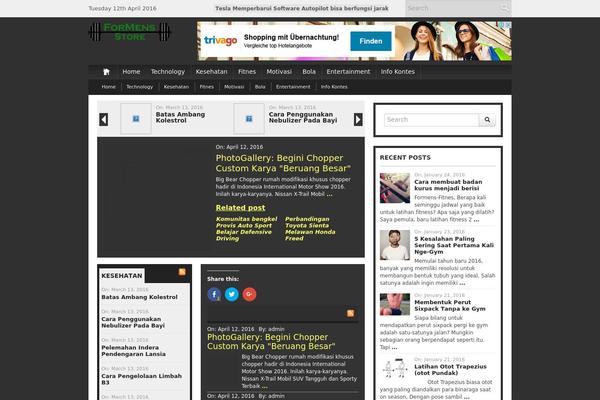Screen dimensions: 600x400
Task: Open Kesehatan in the main navigation
Action: 211,72
